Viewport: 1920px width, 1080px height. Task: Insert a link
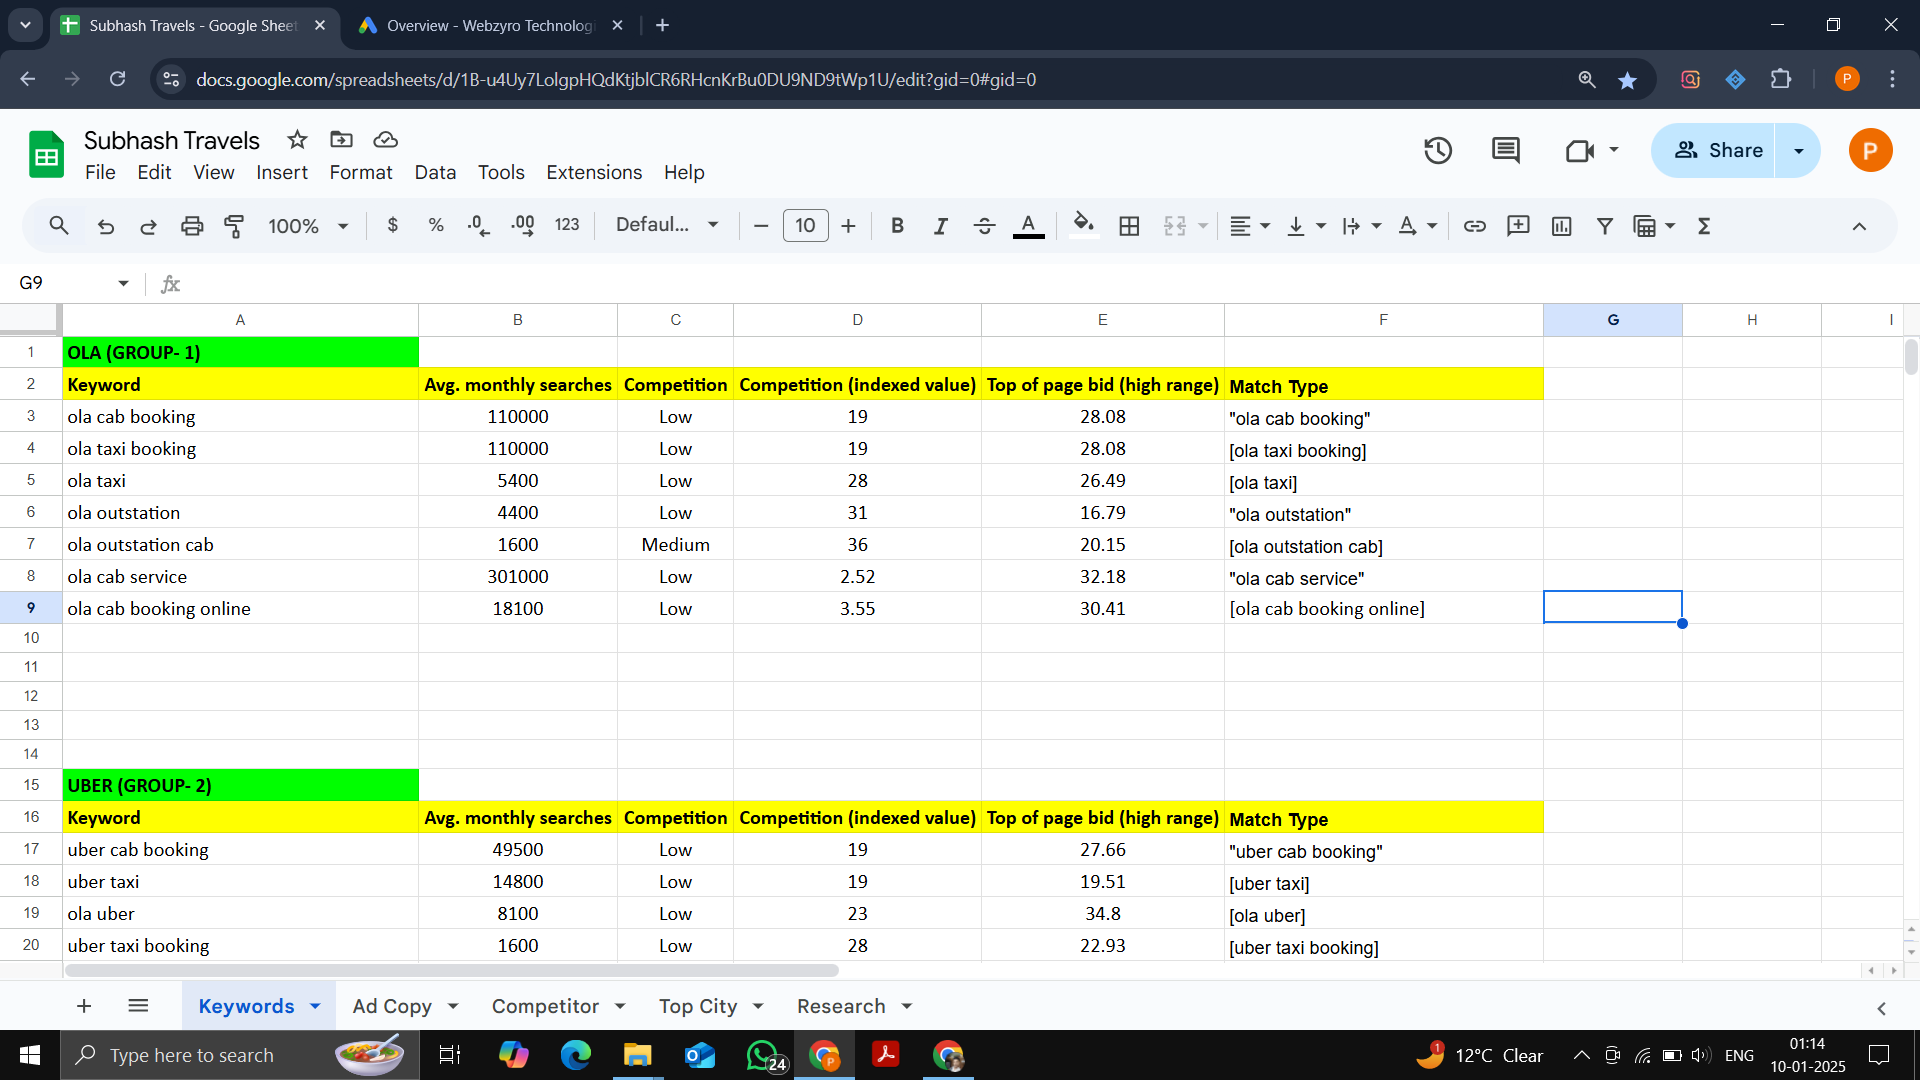click(1475, 226)
